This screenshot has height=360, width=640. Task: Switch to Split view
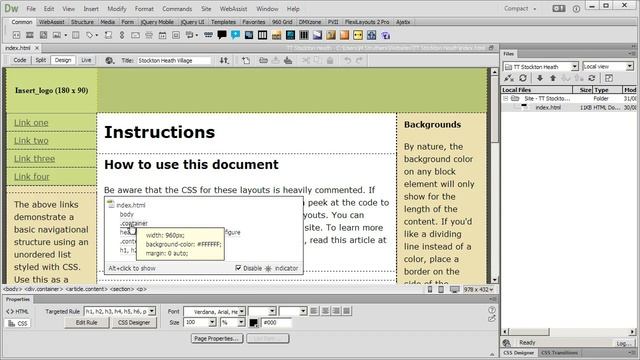(x=40, y=60)
